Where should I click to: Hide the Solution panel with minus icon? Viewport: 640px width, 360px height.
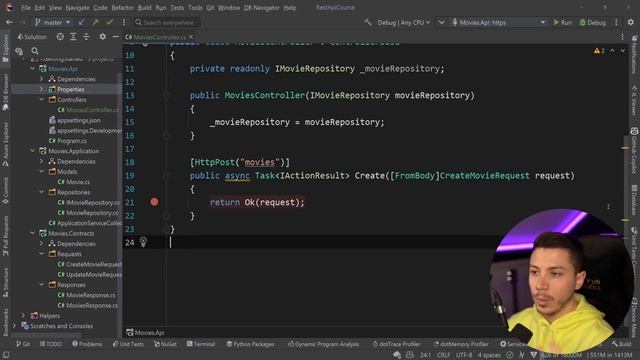[116, 37]
